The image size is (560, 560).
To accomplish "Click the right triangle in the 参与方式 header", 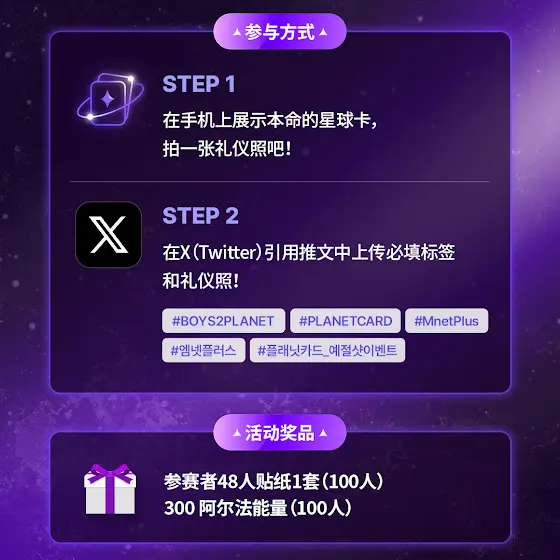I will coord(323,32).
